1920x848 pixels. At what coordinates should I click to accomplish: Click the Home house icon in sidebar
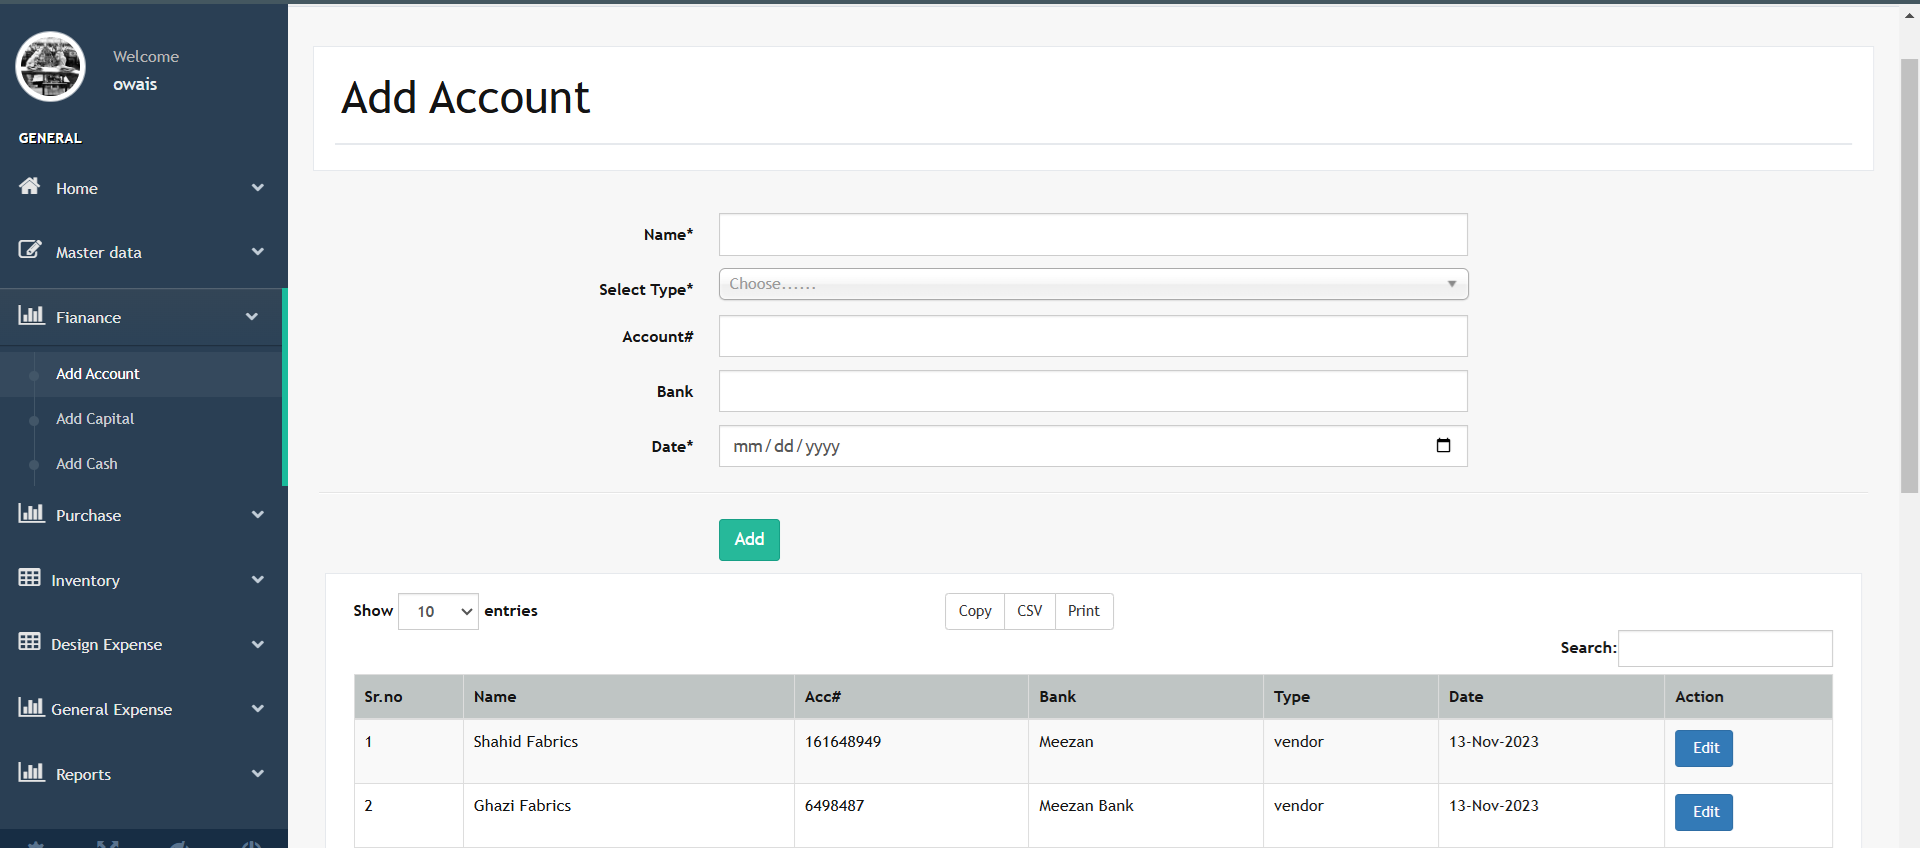[30, 186]
